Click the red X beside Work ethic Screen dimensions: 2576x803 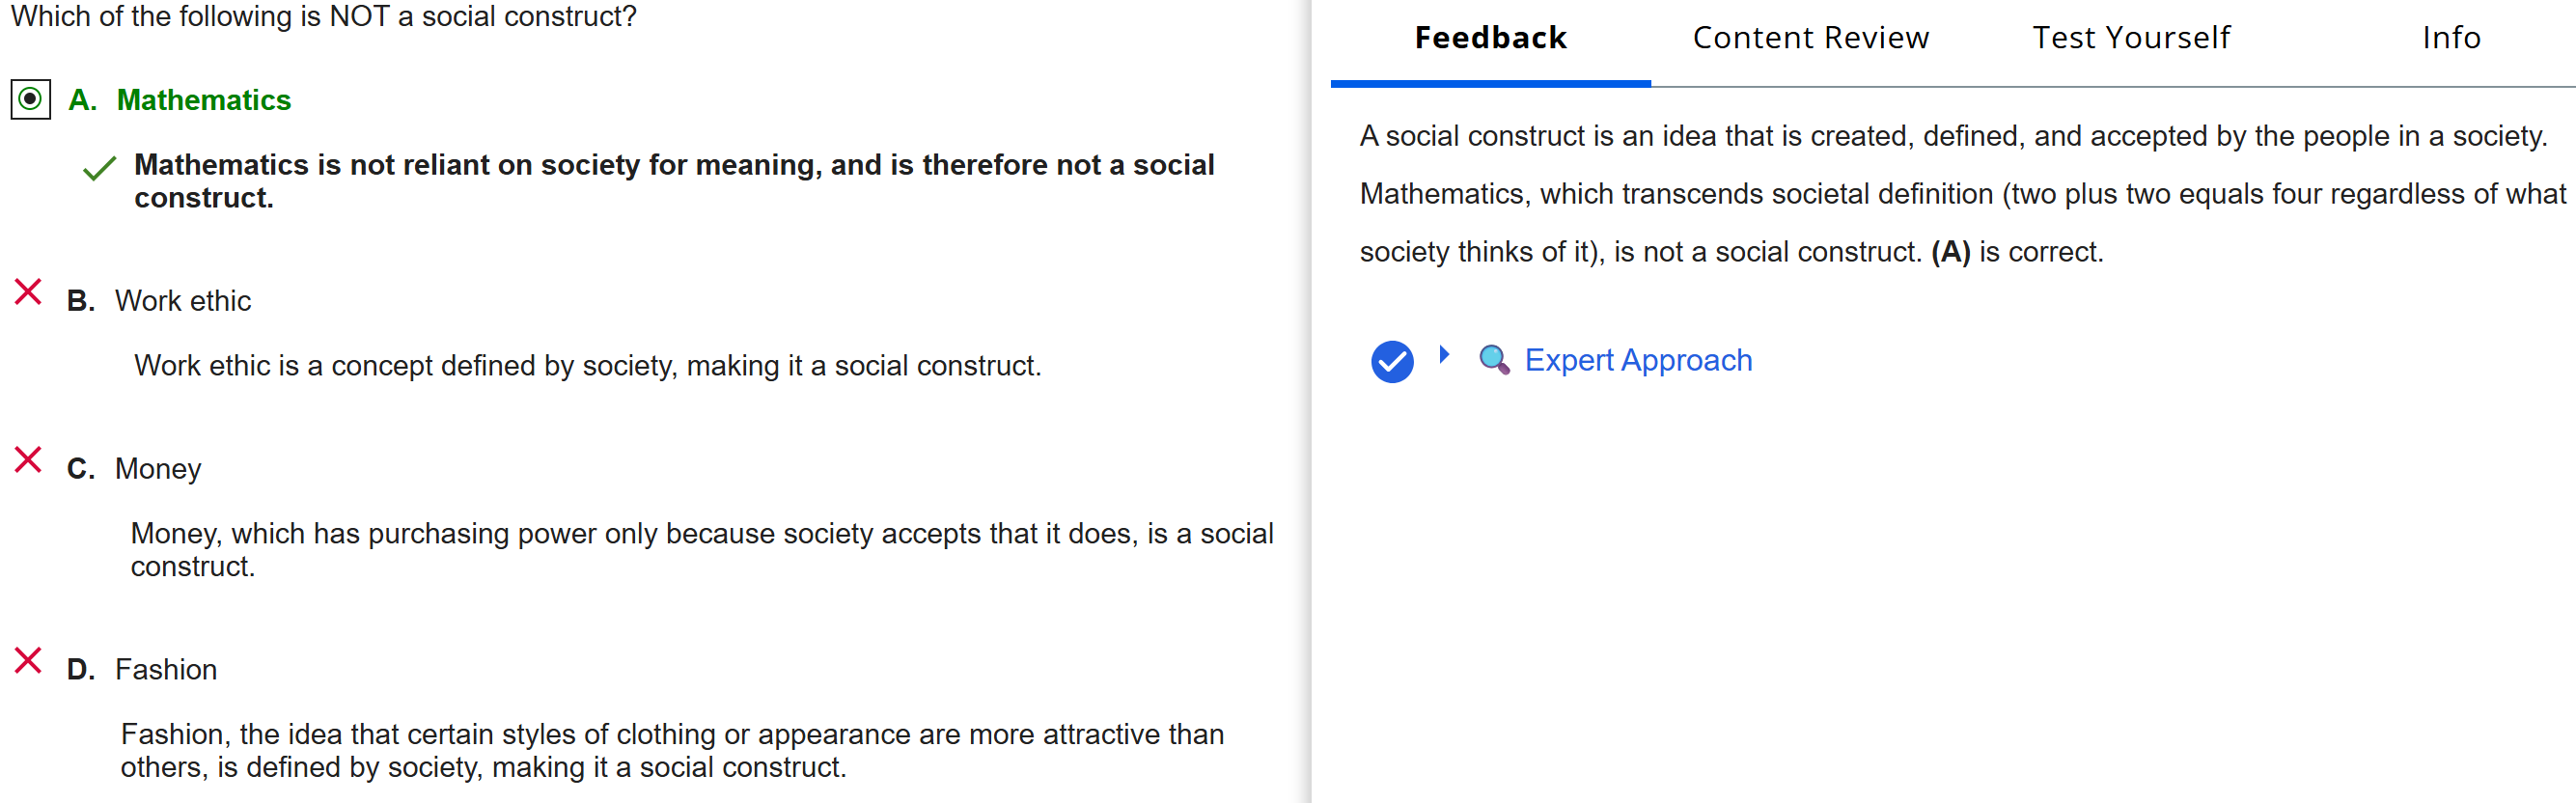click(28, 292)
